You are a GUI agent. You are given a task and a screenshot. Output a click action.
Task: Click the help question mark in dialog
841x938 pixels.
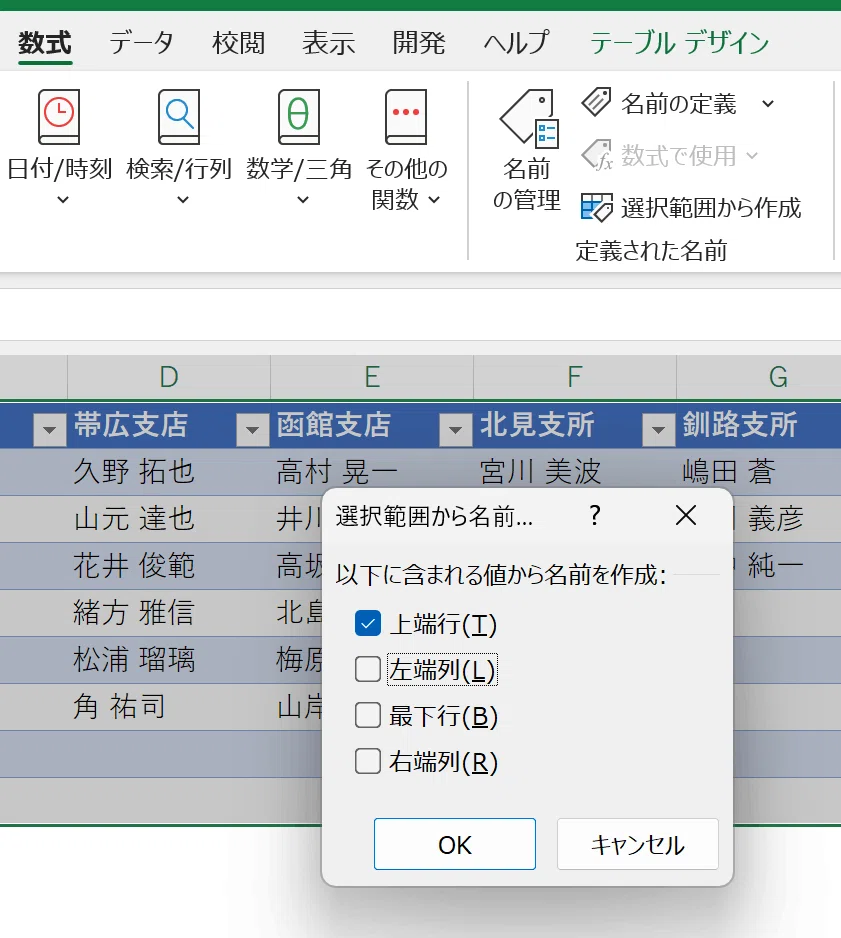click(x=594, y=515)
